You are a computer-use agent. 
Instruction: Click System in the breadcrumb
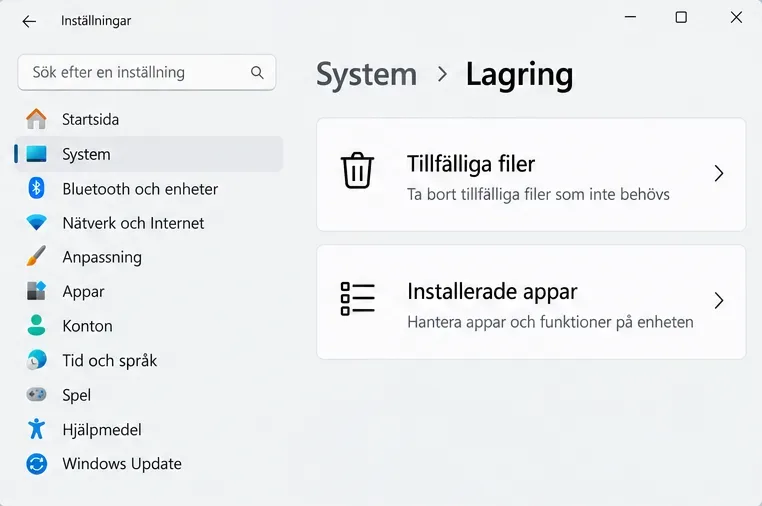[366, 75]
